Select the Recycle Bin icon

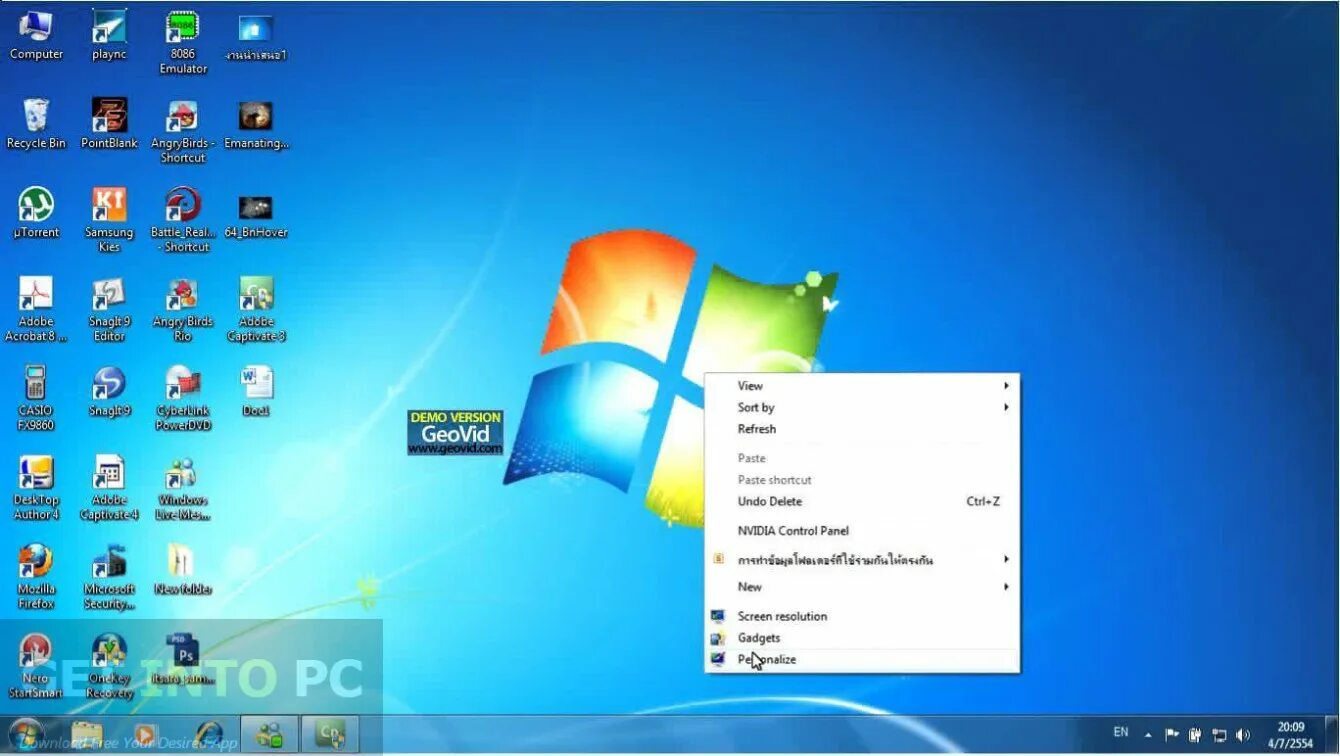pos(36,124)
